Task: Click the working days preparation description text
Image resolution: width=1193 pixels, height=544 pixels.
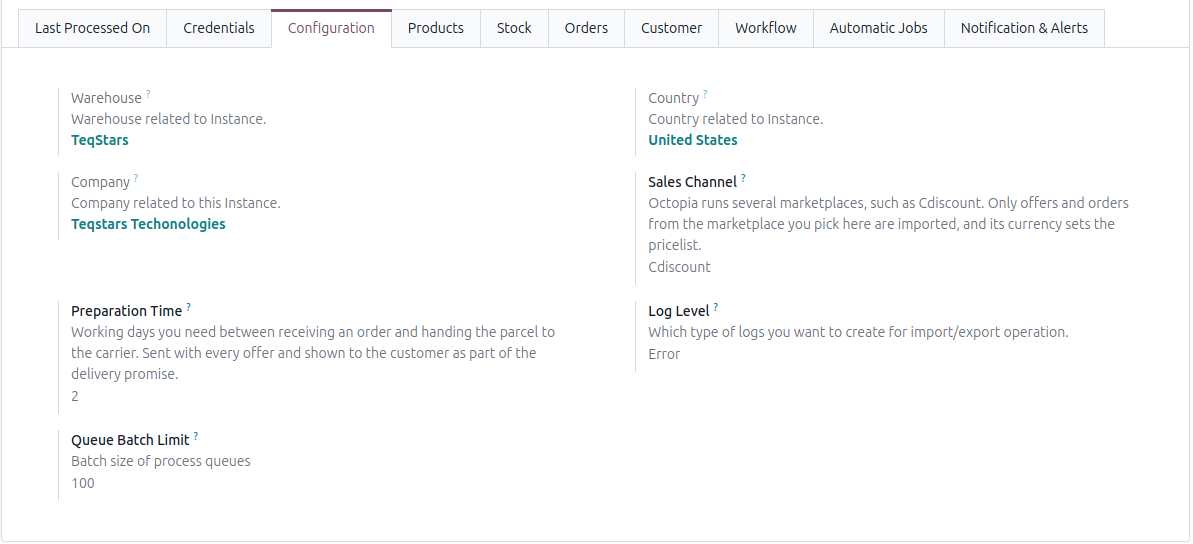Action: (313, 354)
